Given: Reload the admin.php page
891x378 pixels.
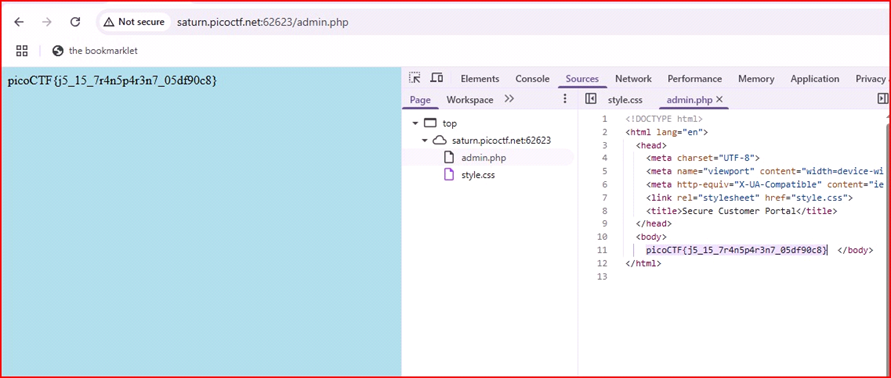Looking at the screenshot, I should (x=75, y=22).
